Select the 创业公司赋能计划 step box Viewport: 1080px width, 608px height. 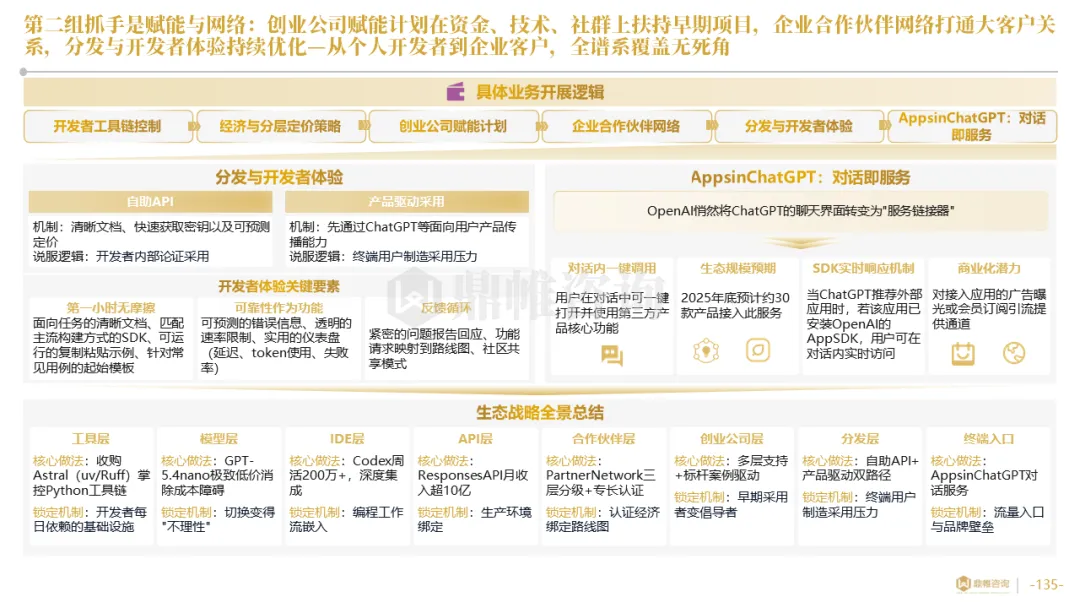coord(453,127)
